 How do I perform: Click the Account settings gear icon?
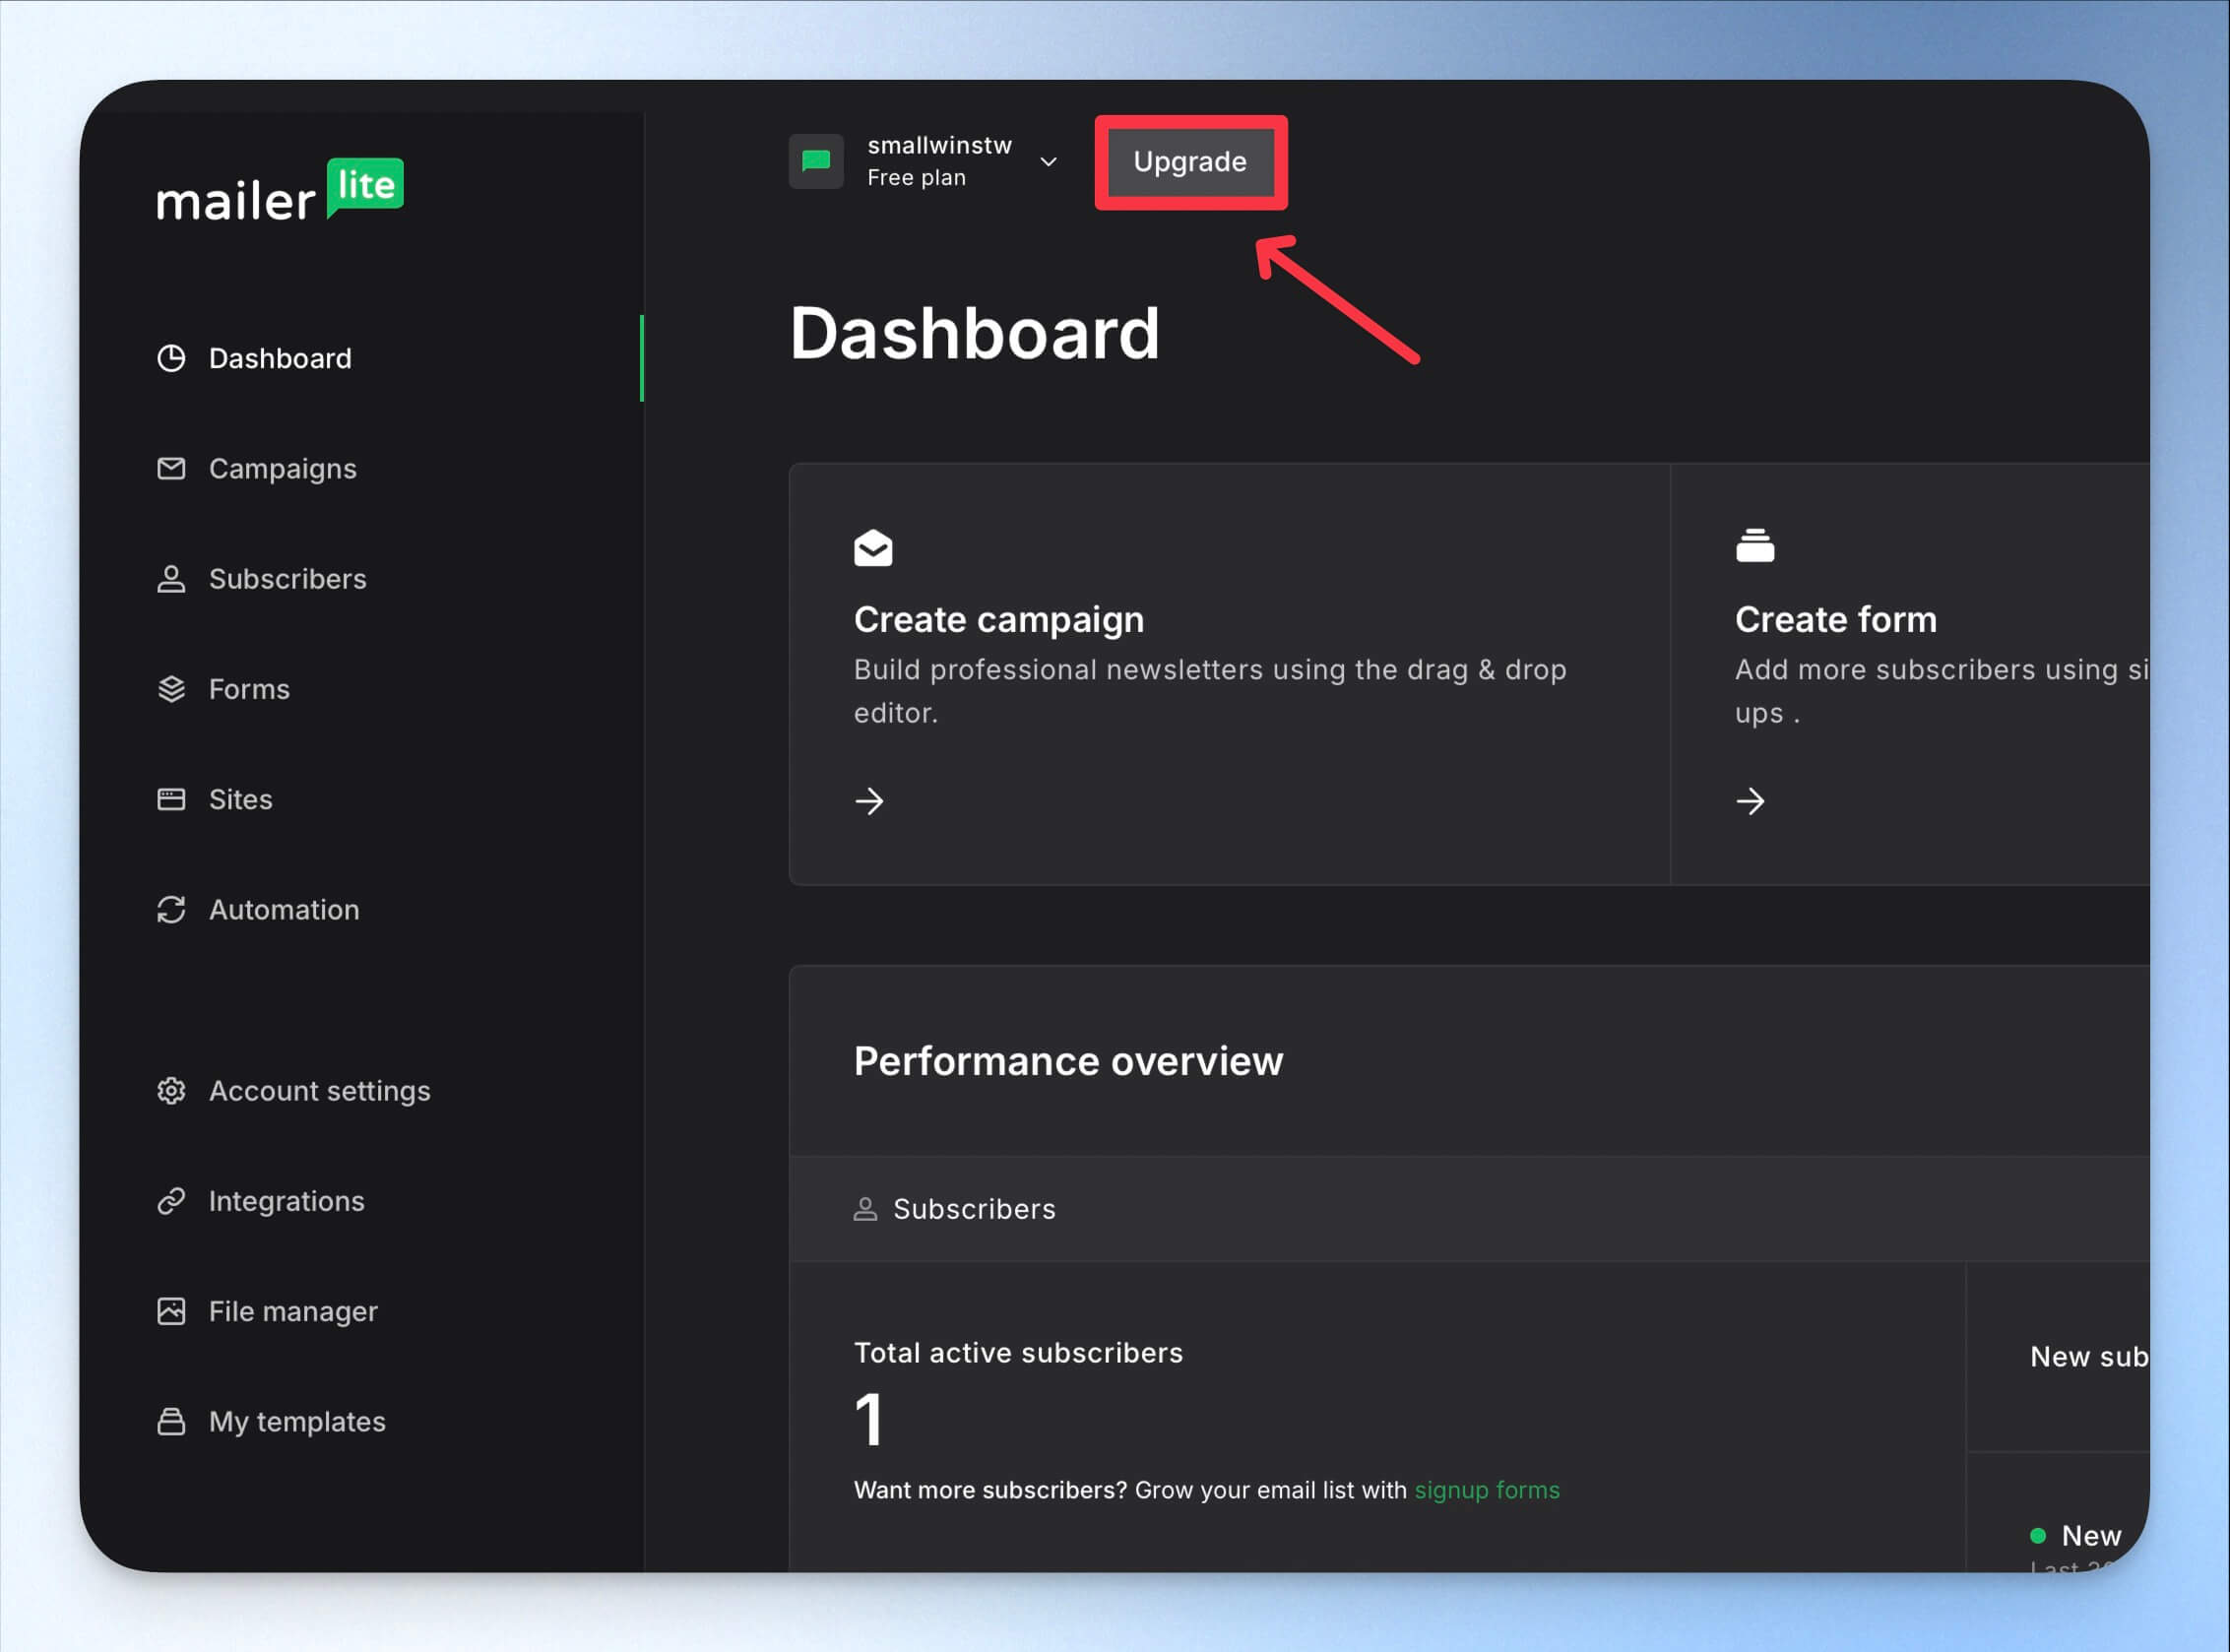click(171, 1090)
